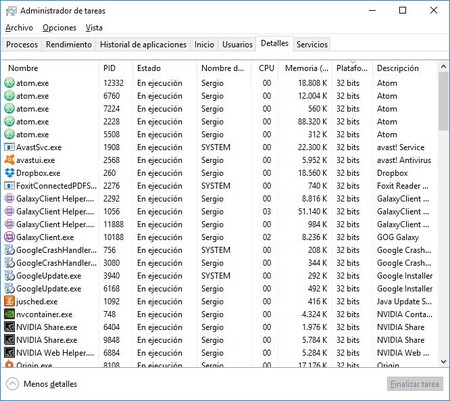
Task: Select the Dropbox.exe process icon
Action: 9,173
